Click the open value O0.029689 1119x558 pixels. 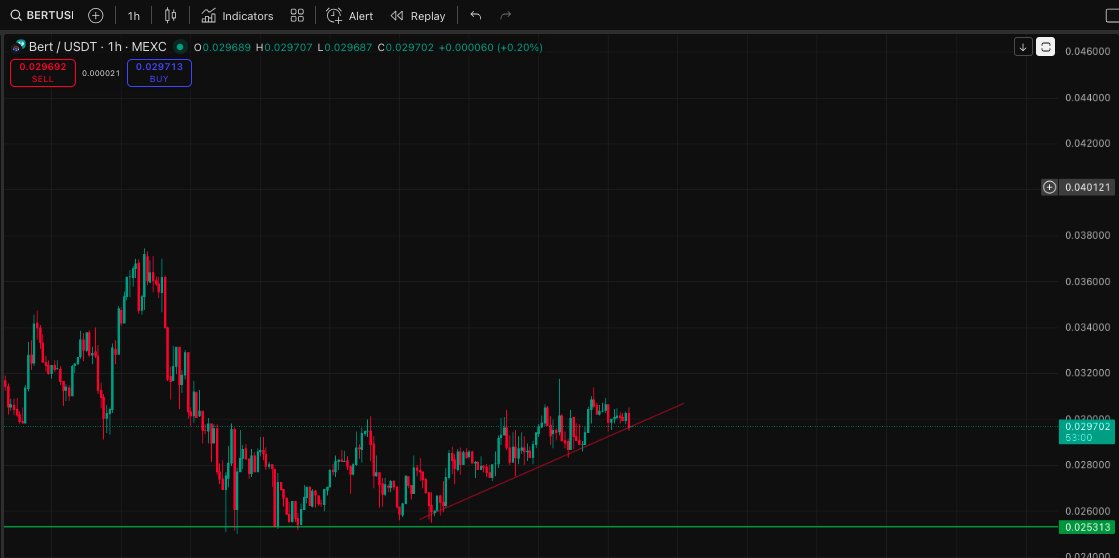coord(223,47)
